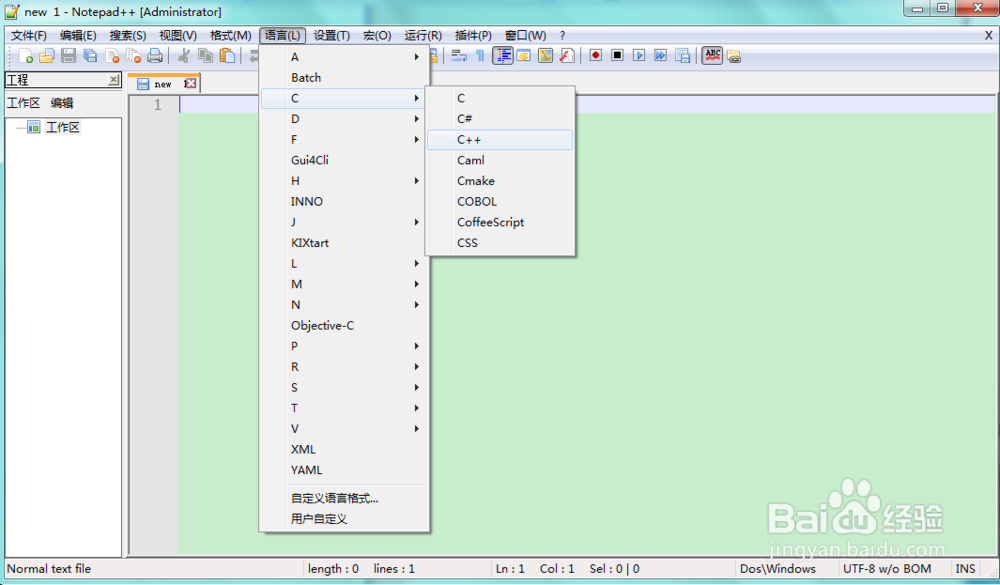The width and height of the screenshot is (1000, 585).
Task: Open the 文件(F) menu
Action: [x=29, y=35]
